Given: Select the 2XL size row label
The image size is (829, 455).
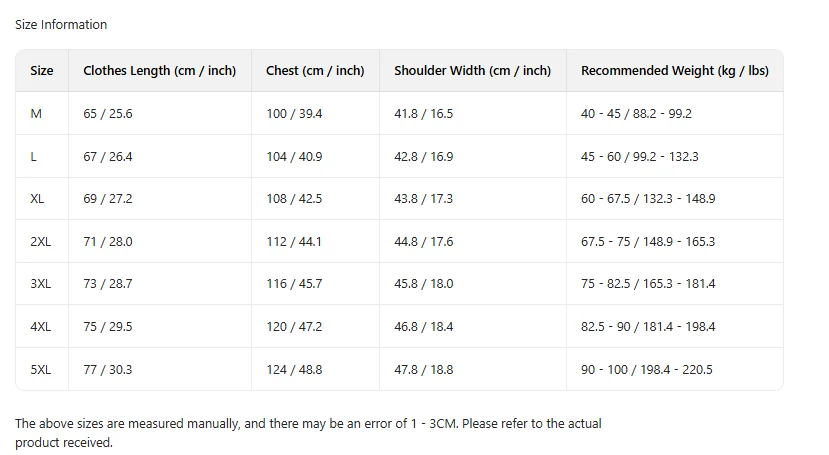Looking at the screenshot, I should tap(40, 242).
